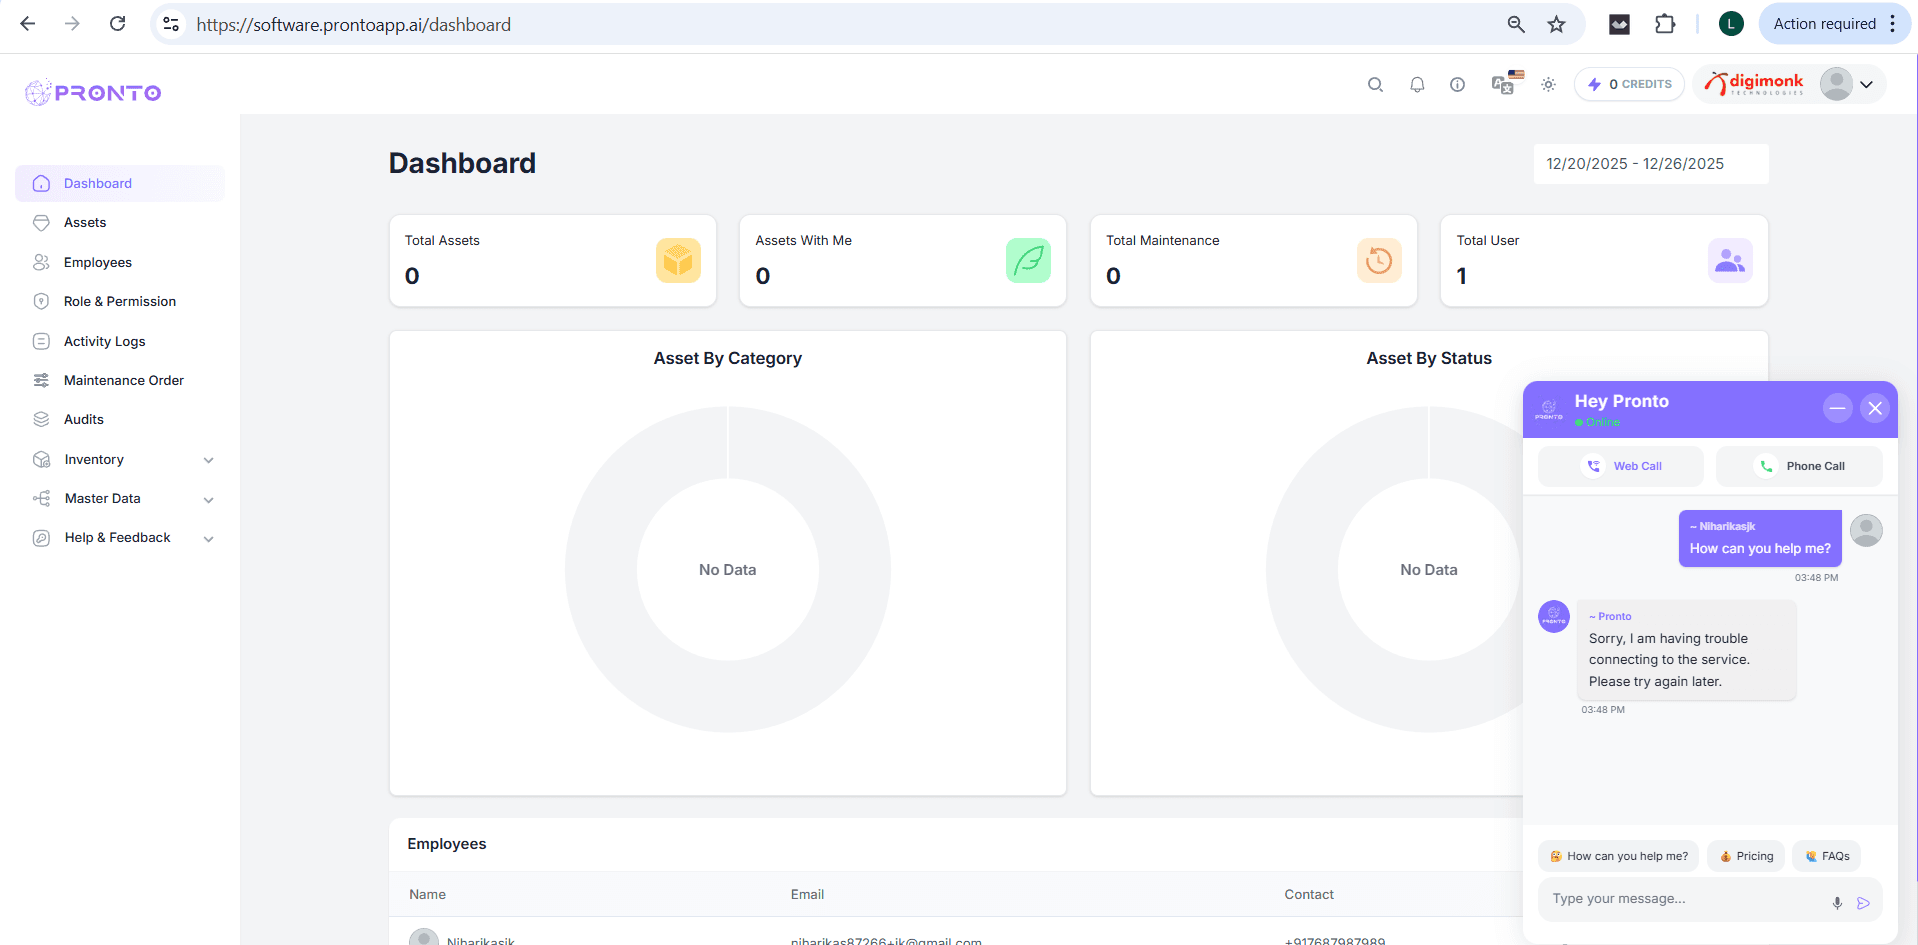This screenshot has width=1918, height=945.
Task: Open the Assets sidebar item
Action: pyautogui.click(x=85, y=223)
